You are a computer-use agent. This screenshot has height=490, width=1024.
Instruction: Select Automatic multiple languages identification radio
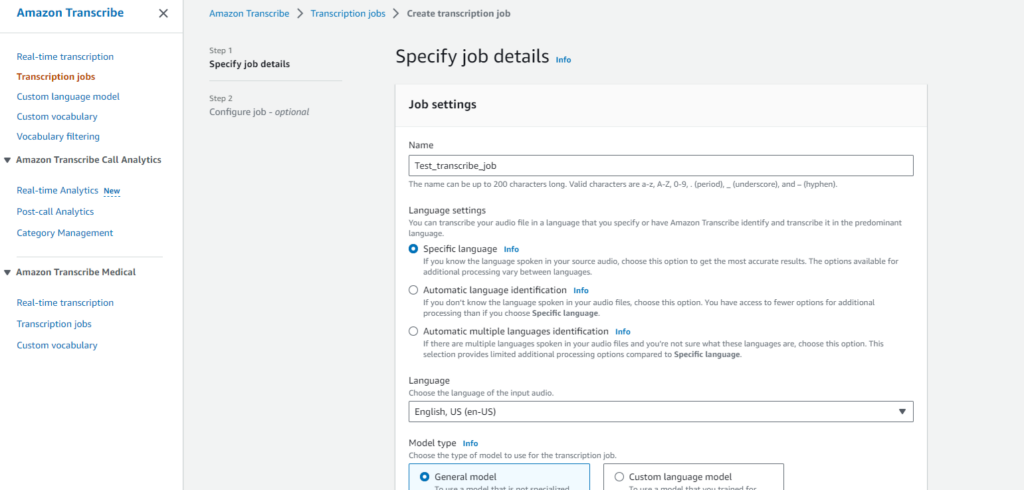(x=413, y=331)
